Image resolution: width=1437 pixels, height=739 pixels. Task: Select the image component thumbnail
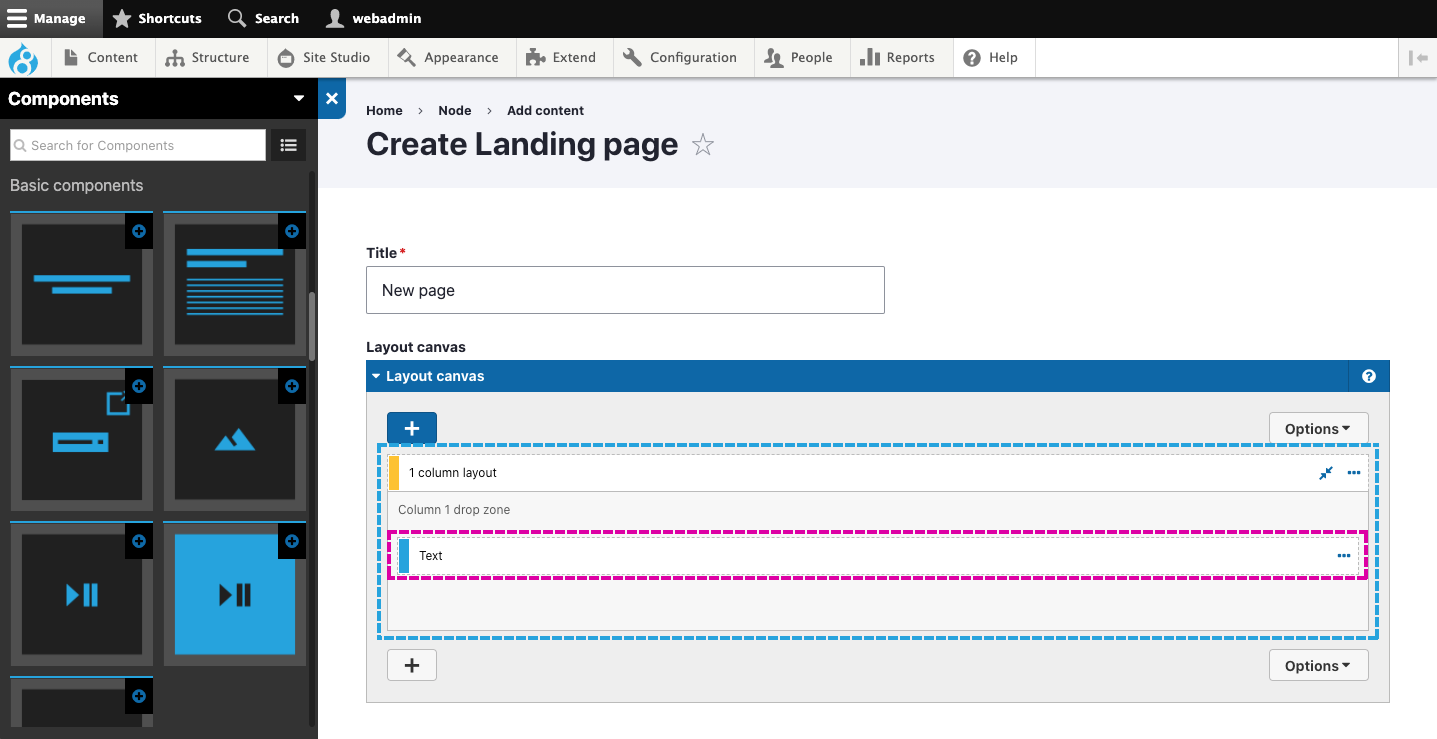click(x=235, y=440)
